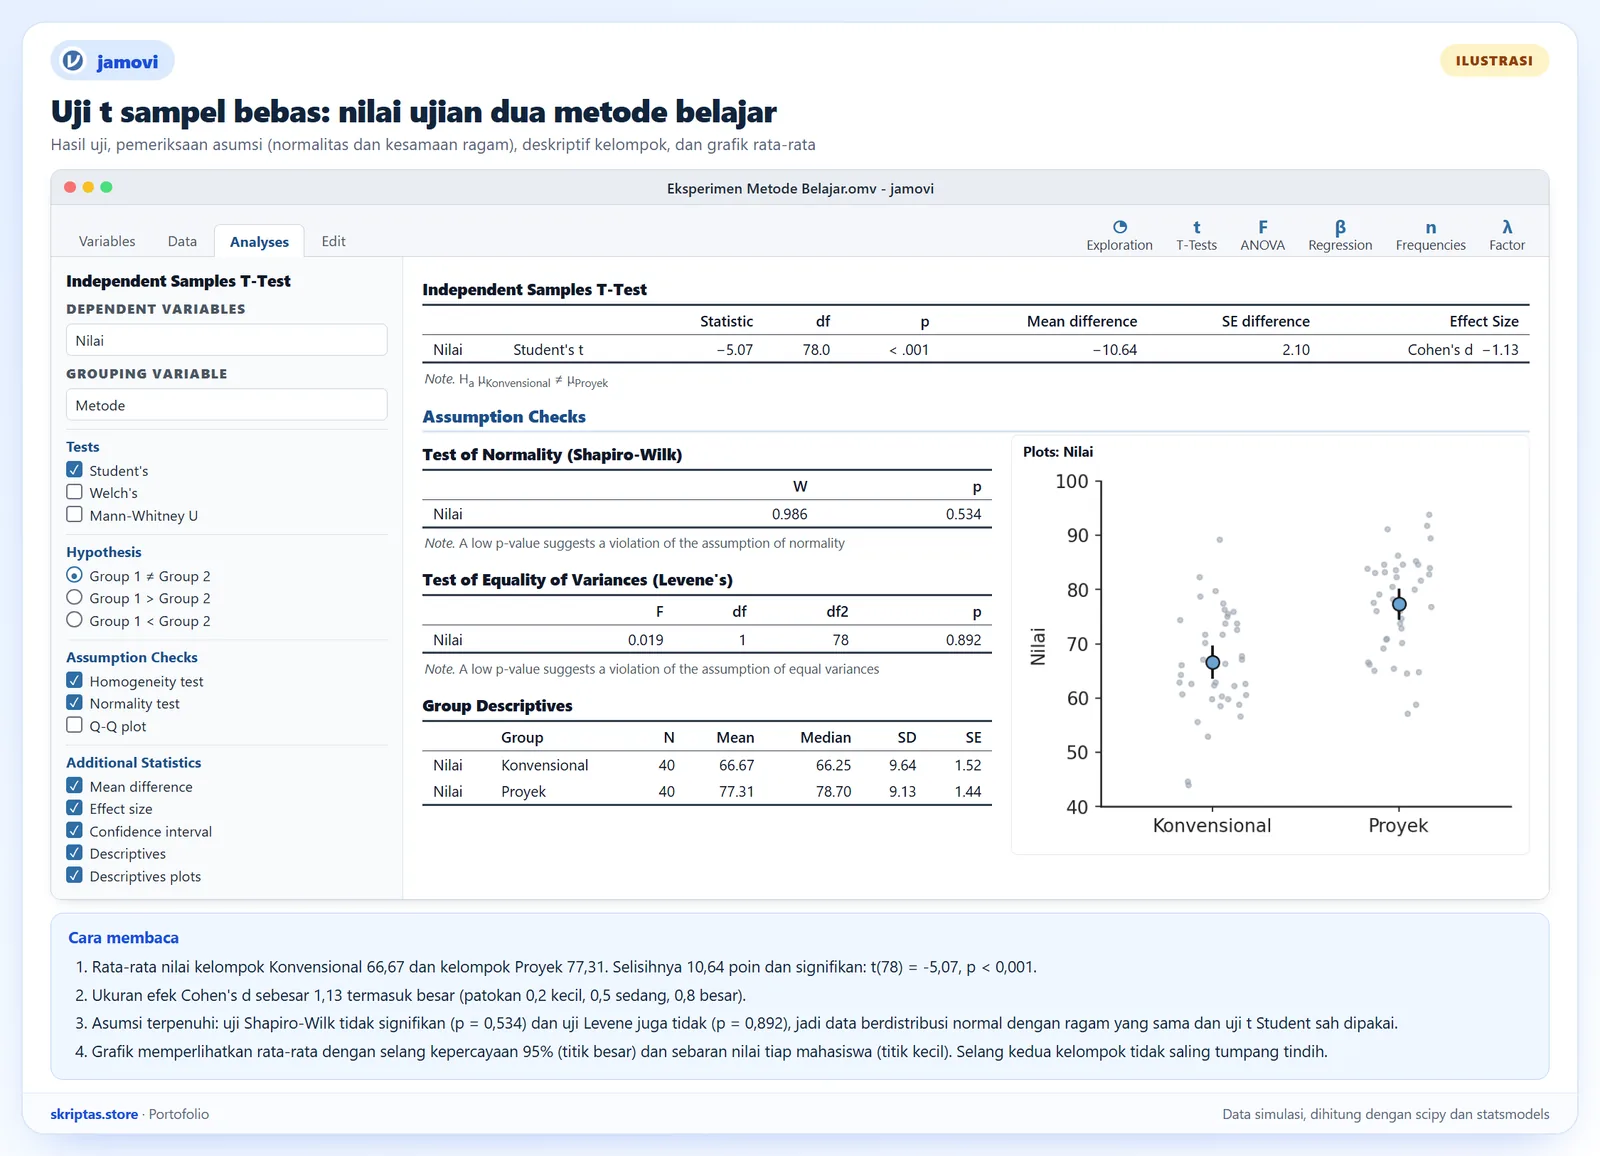1600x1156 pixels.
Task: Click the Konvensional mean value 66.67
Action: [736, 765]
